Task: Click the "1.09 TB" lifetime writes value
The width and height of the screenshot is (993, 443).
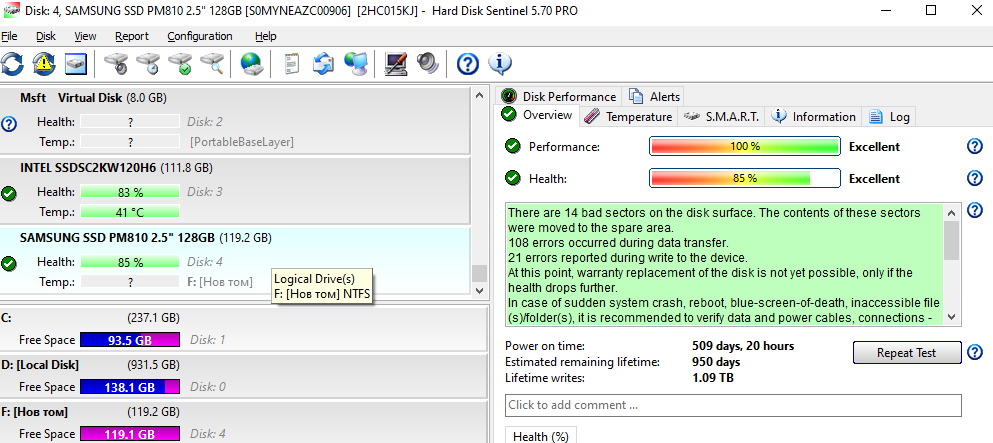Action: click(713, 378)
